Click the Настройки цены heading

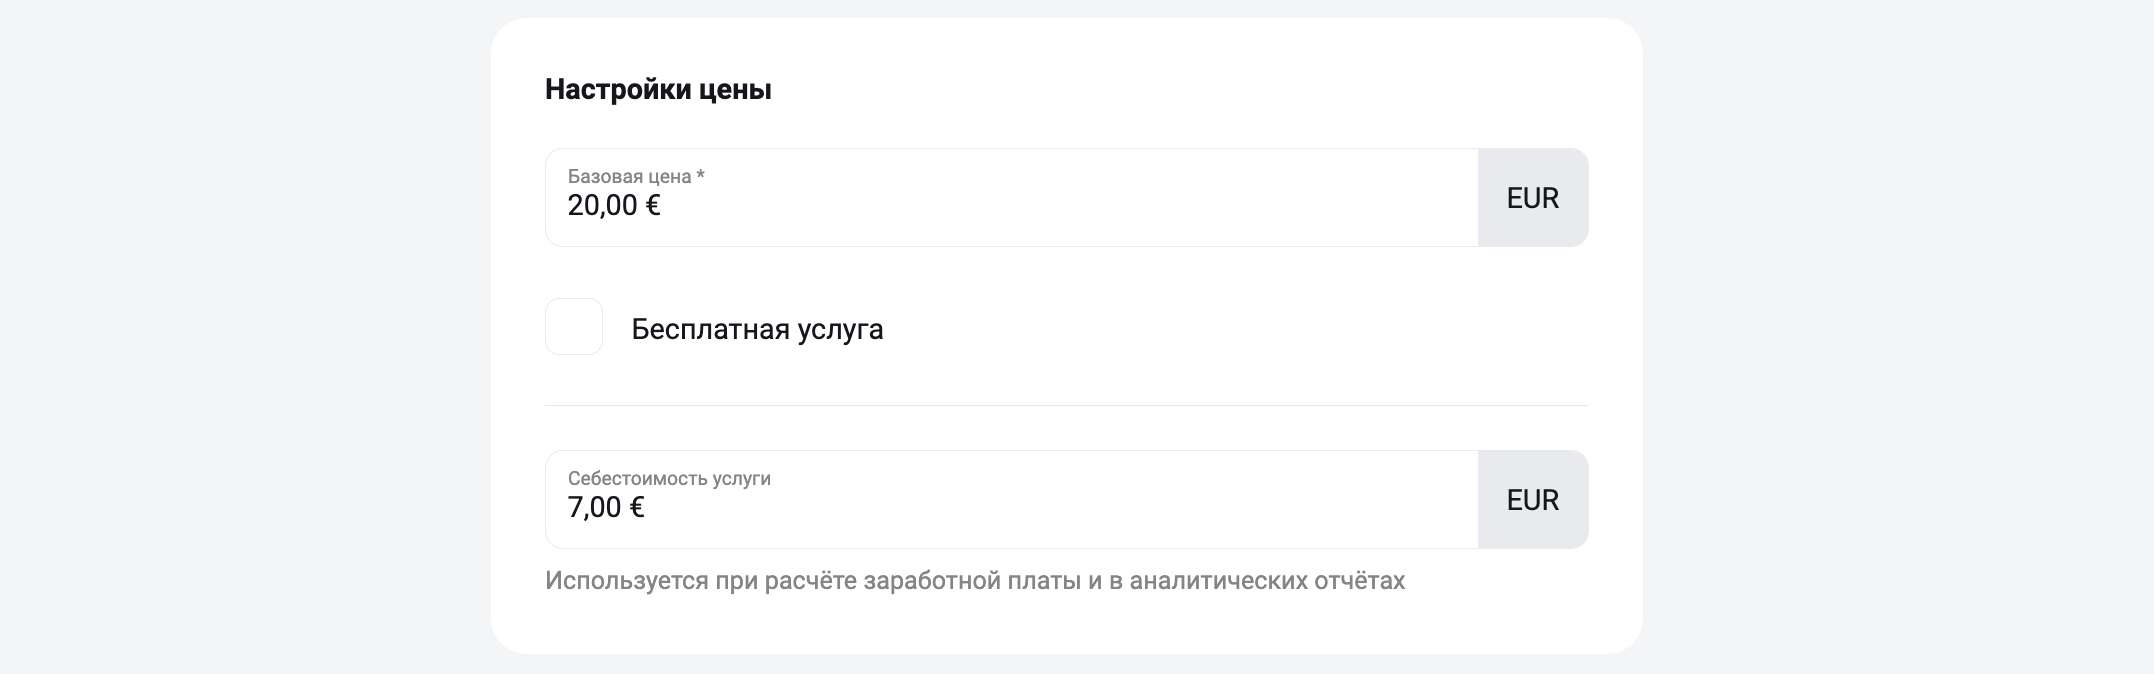(658, 90)
